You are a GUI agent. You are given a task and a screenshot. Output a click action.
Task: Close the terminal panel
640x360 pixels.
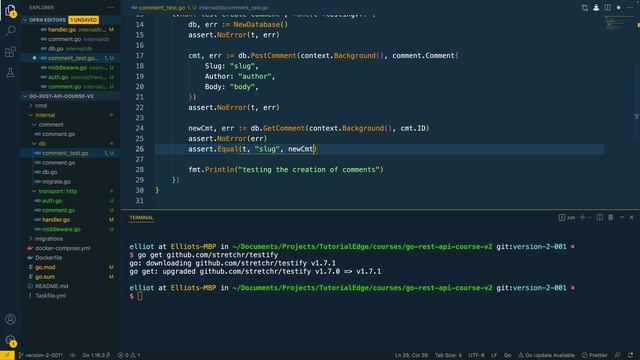click(631, 218)
